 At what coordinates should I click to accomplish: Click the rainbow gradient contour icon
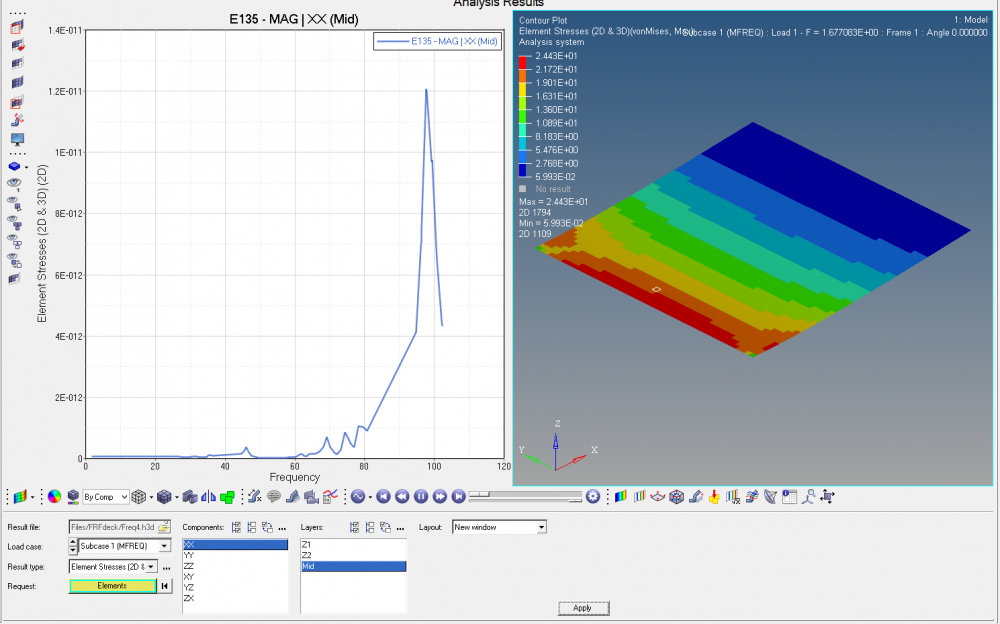tap(621, 496)
